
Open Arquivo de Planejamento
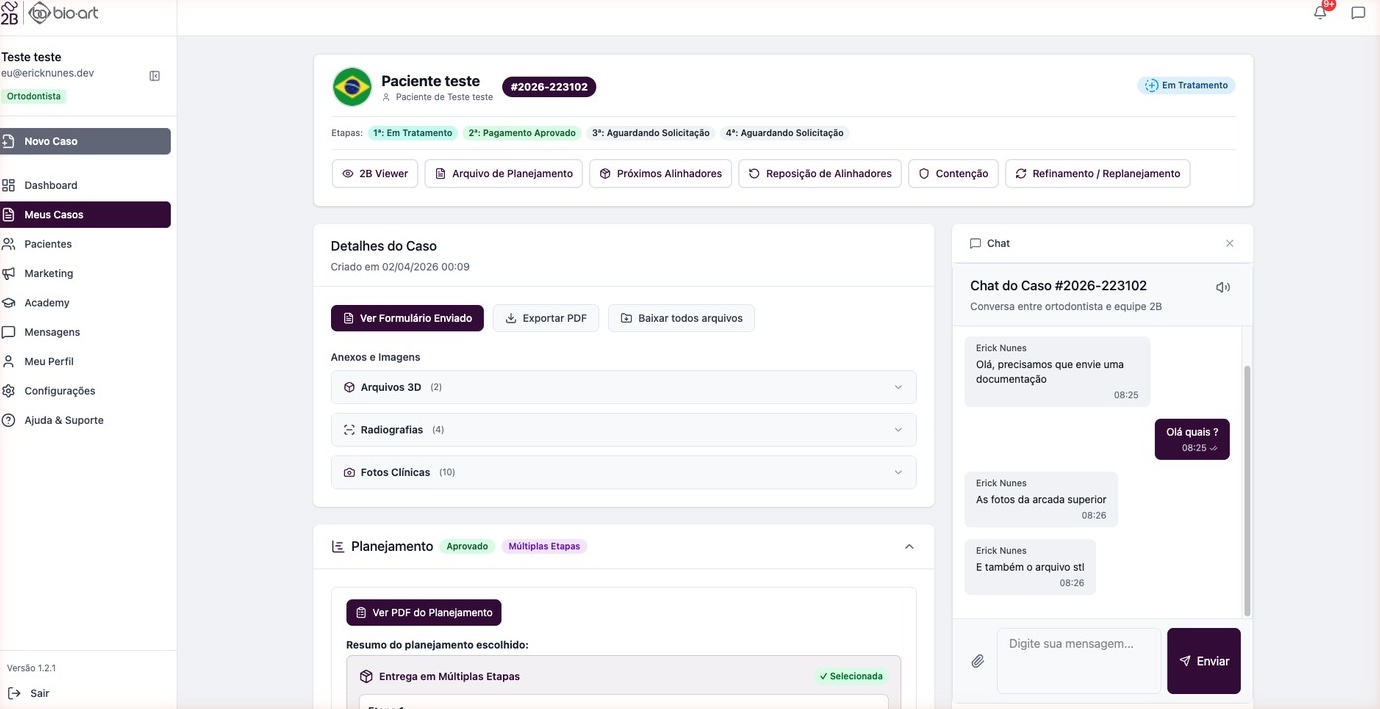click(504, 174)
